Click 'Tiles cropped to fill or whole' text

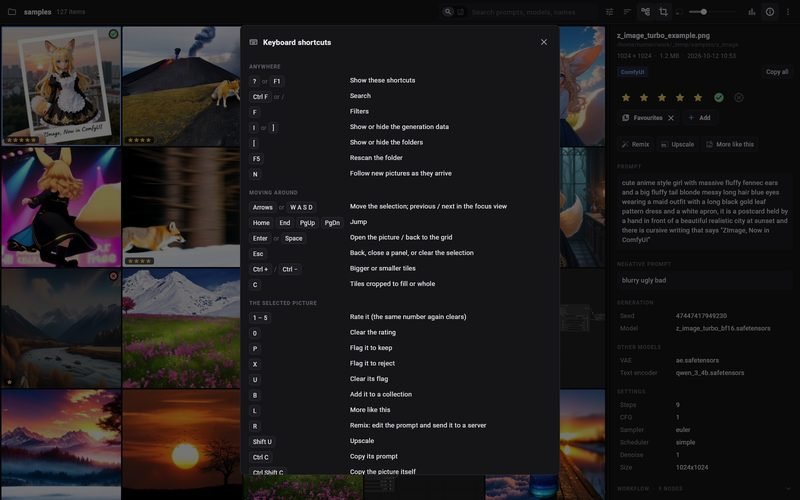392,284
